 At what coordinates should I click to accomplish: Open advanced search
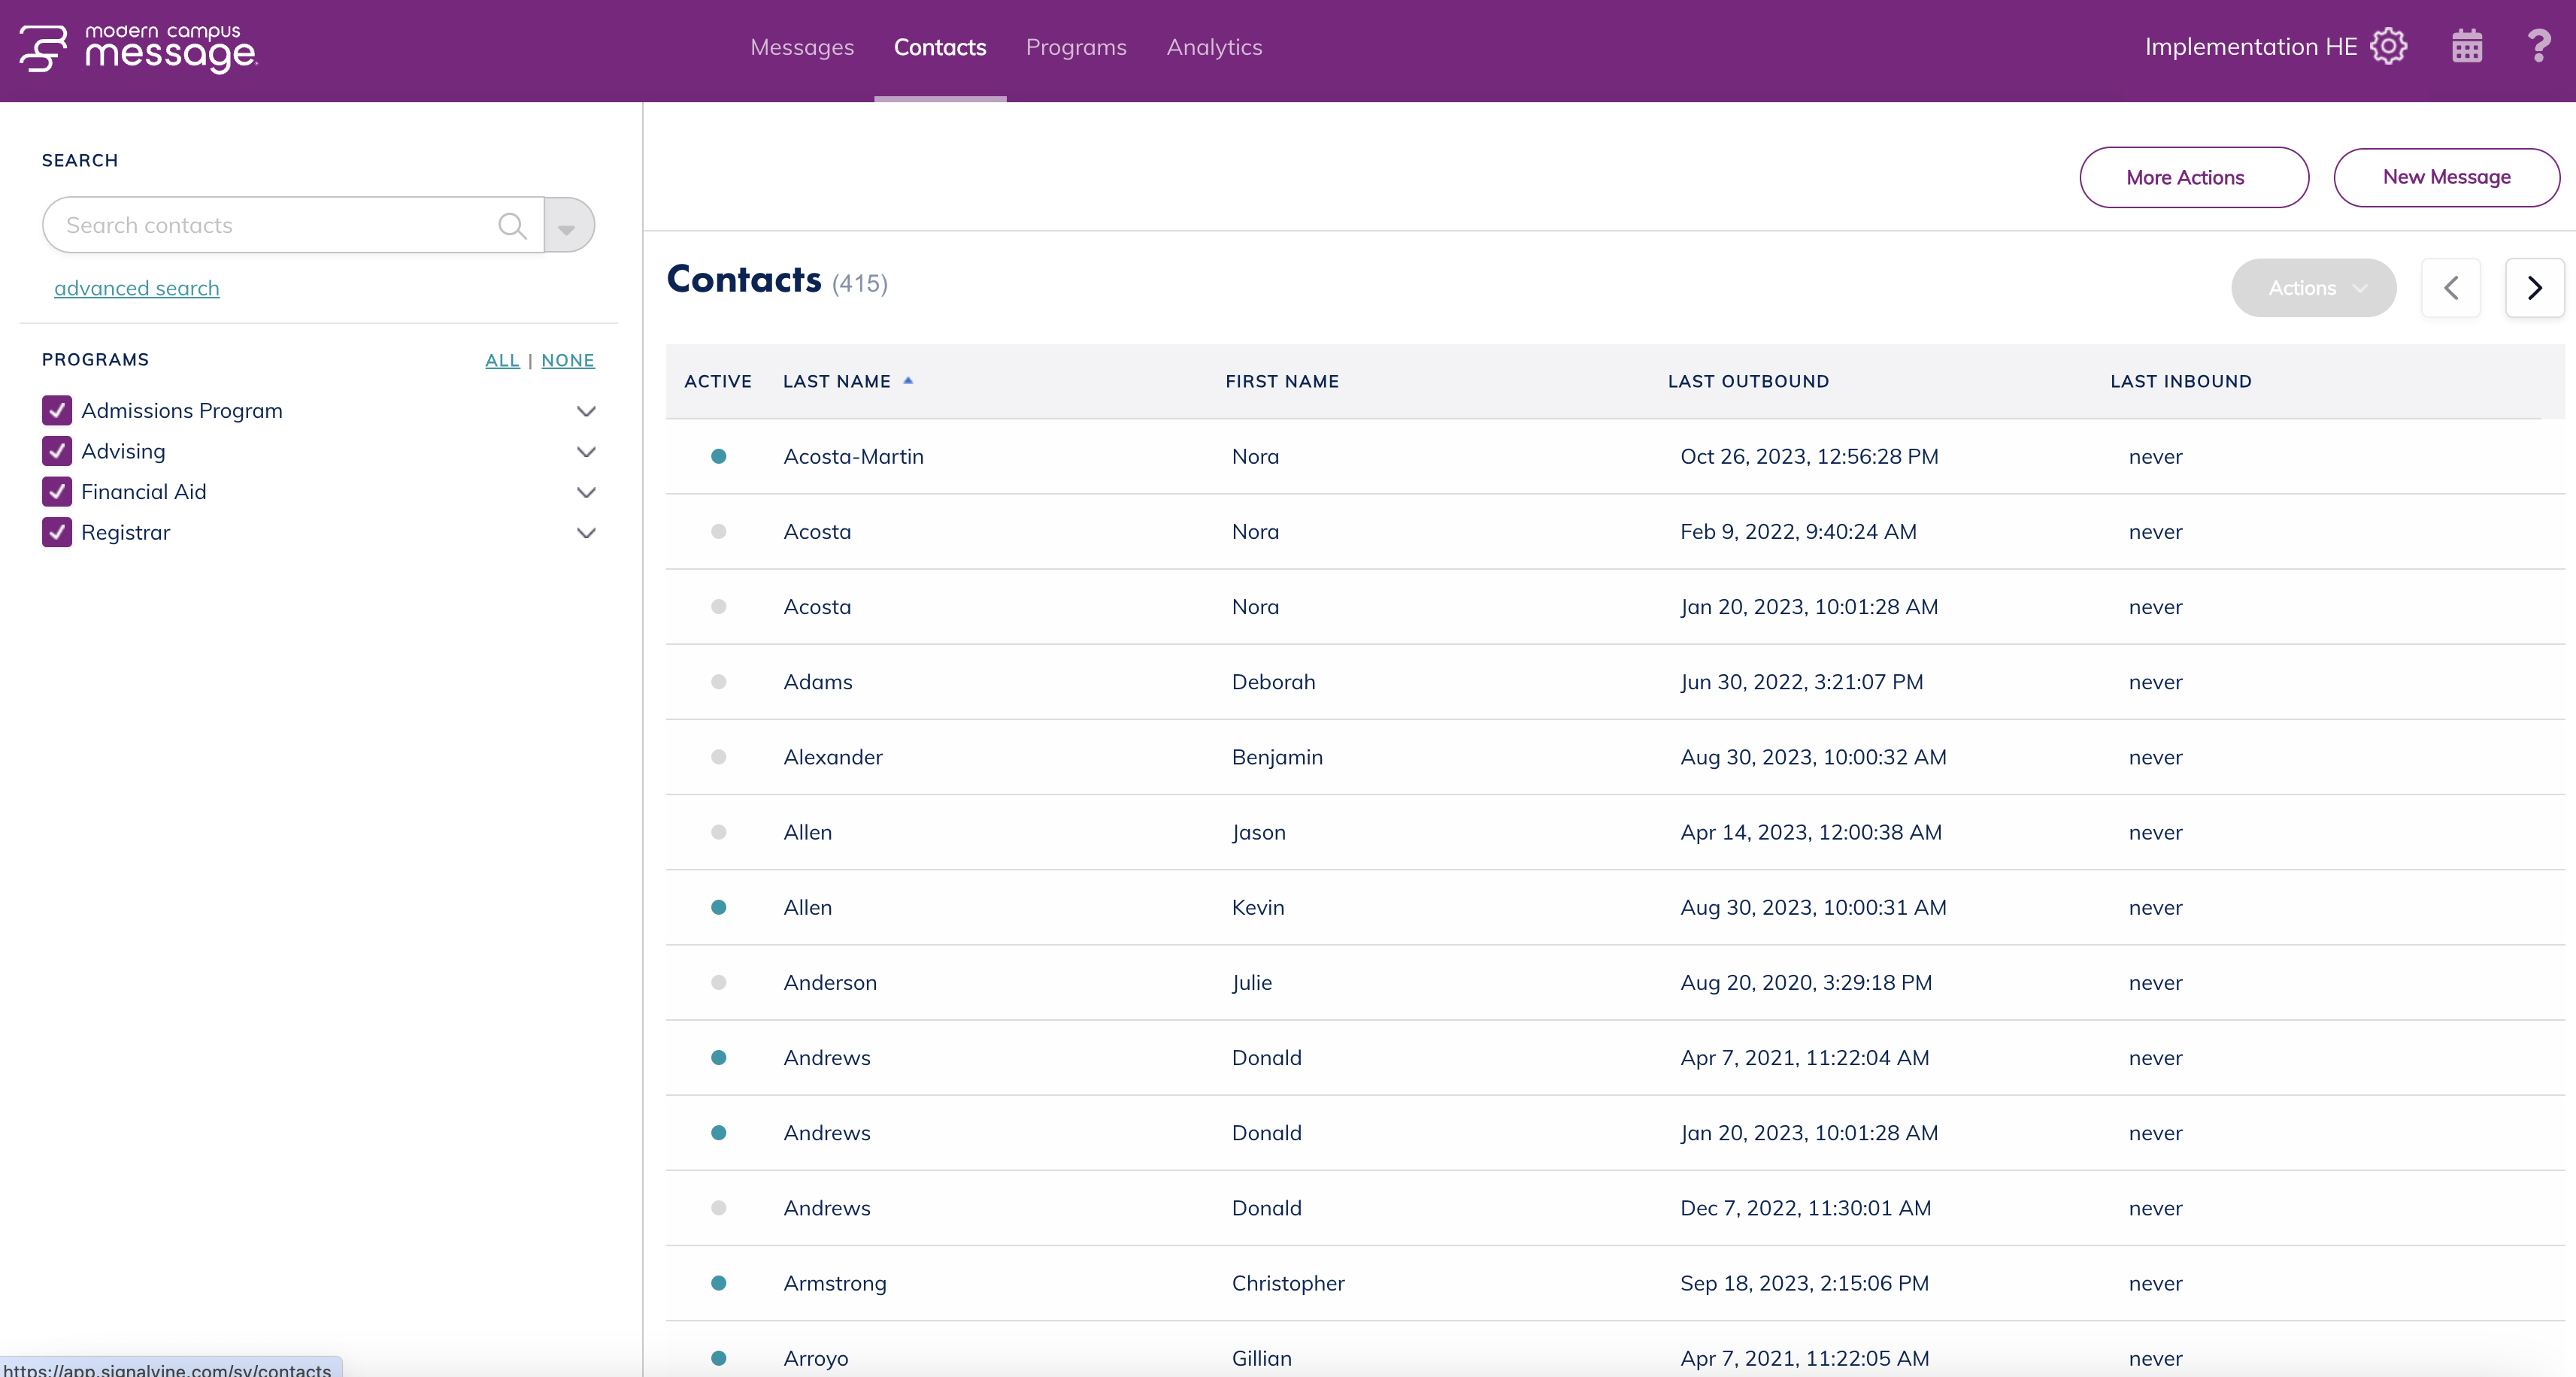click(x=136, y=287)
